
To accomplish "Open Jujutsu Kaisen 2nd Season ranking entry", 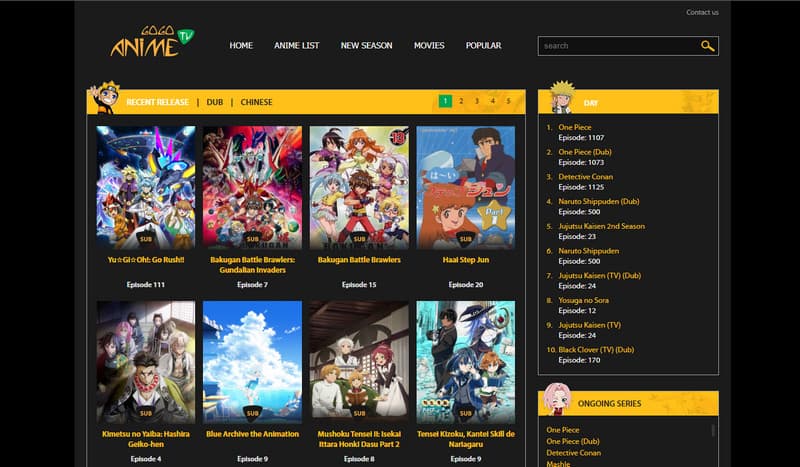I will click(602, 226).
